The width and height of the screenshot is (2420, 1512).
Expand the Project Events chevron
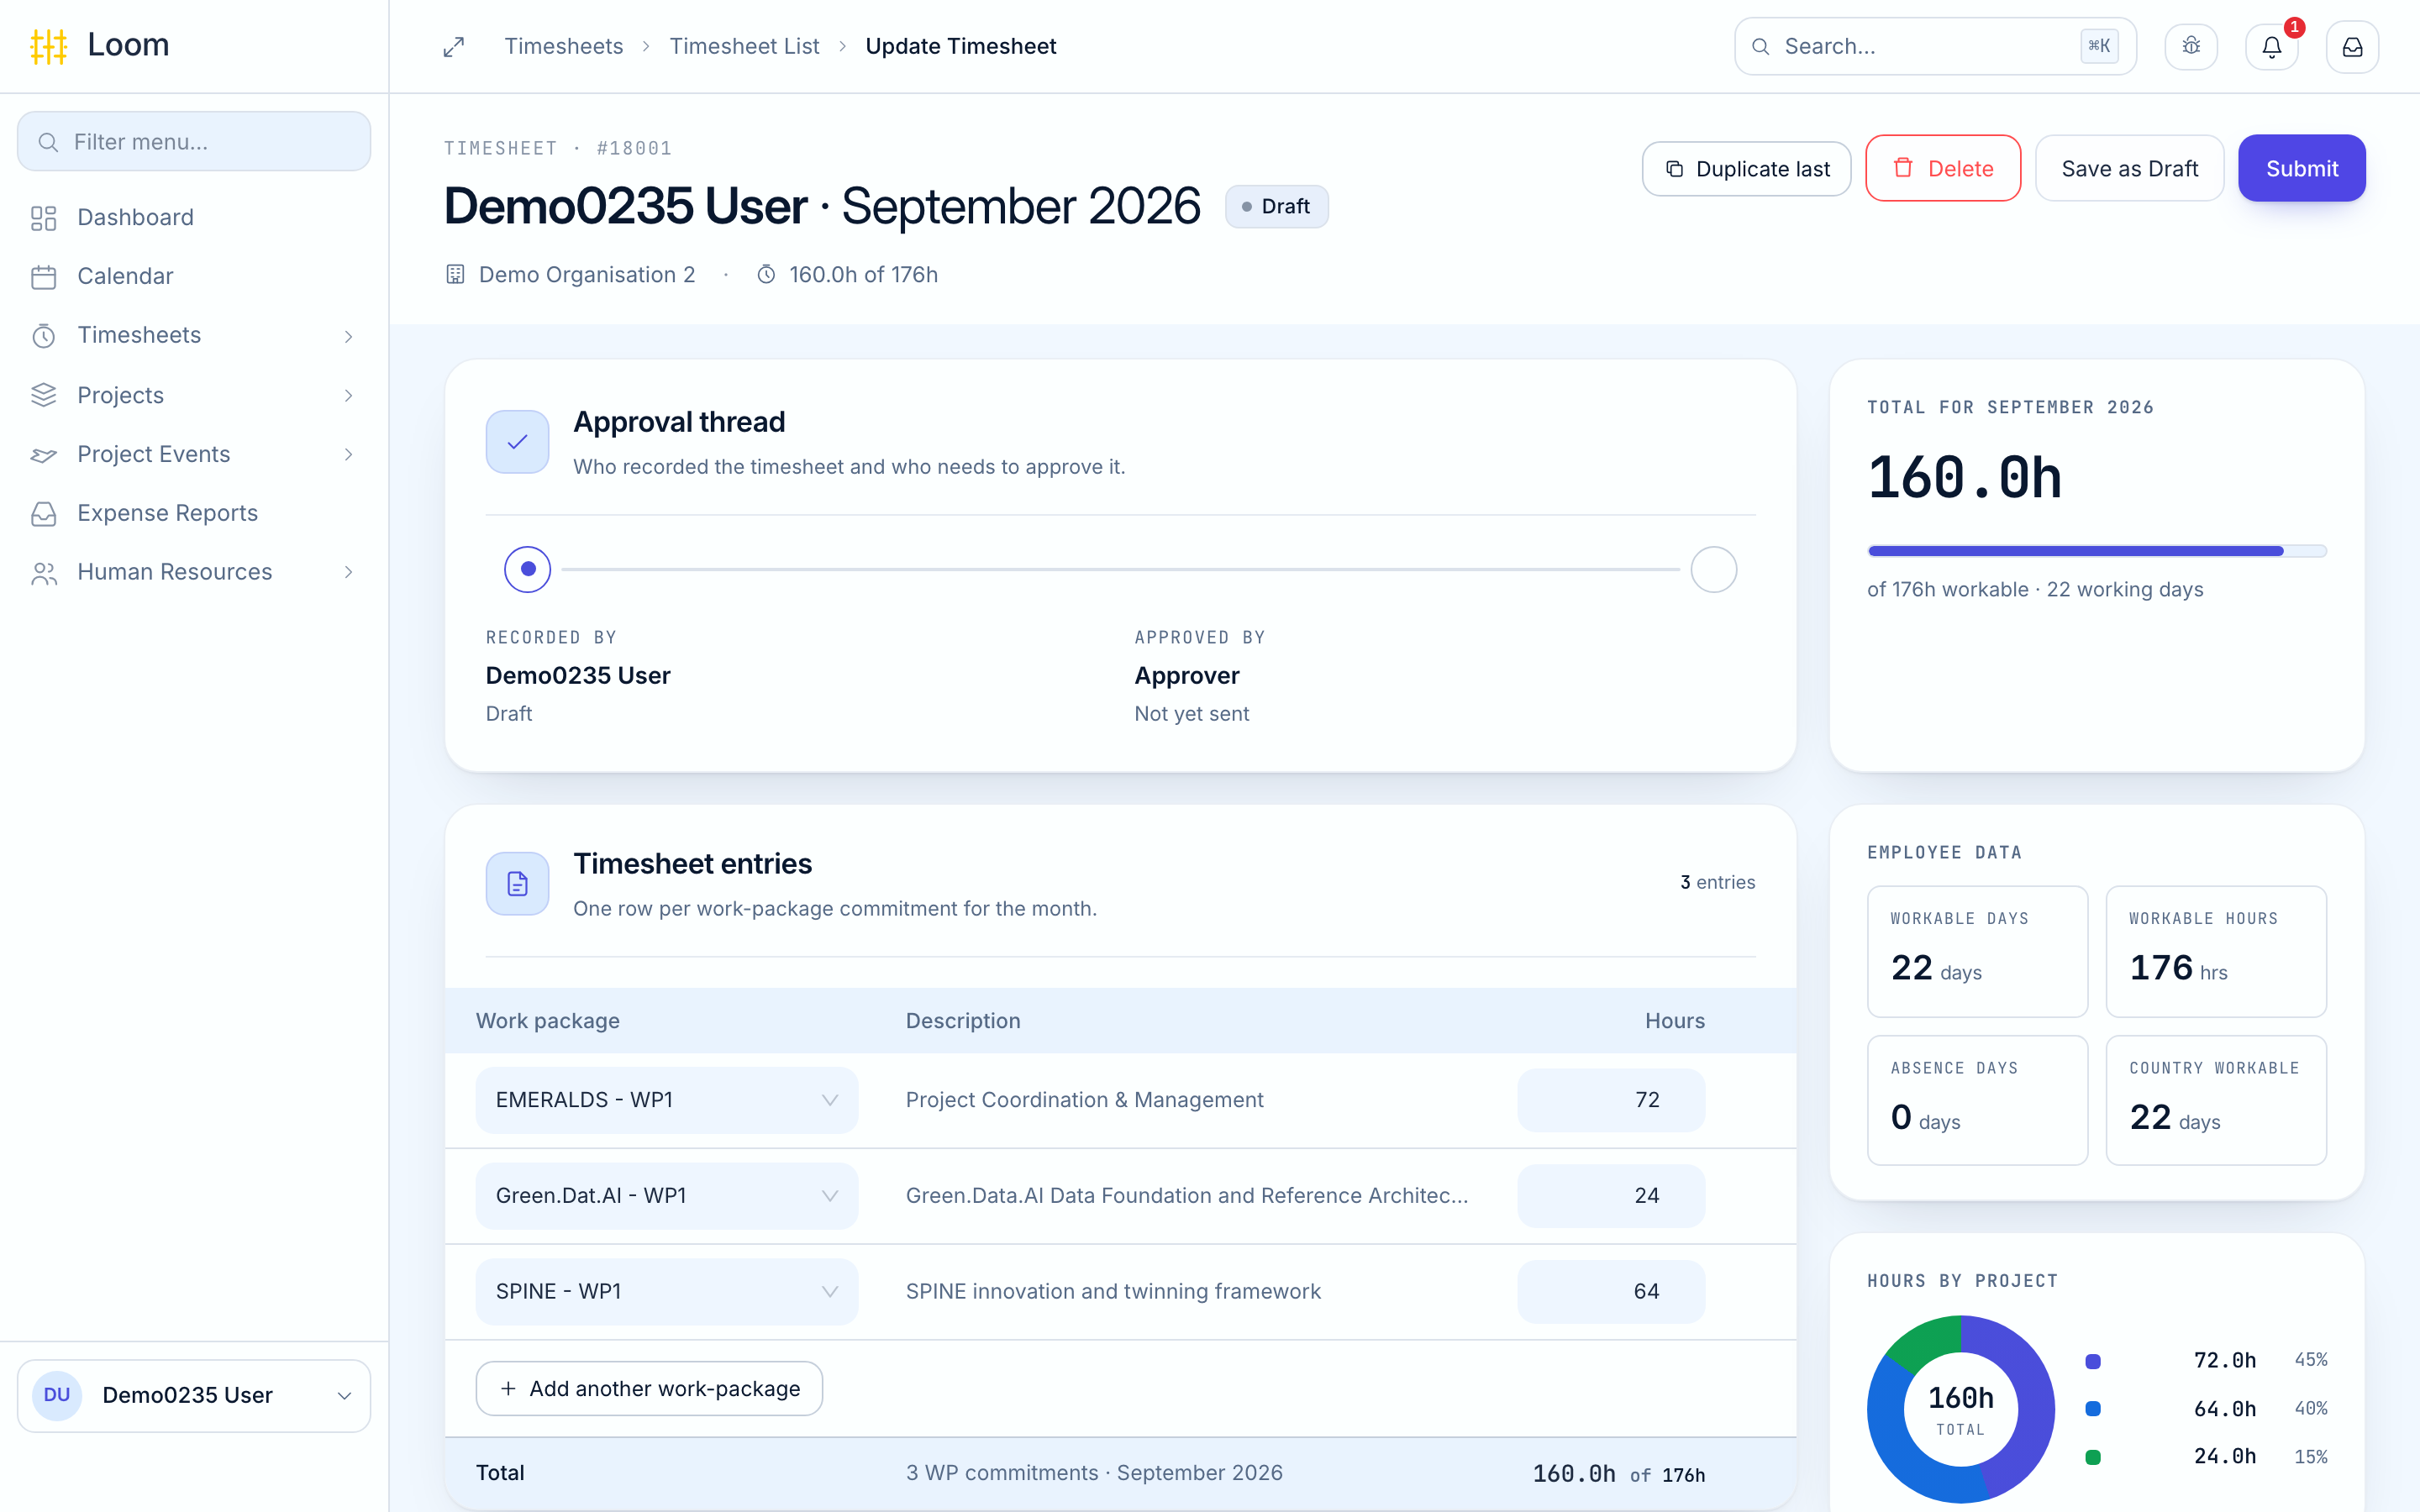click(x=348, y=454)
